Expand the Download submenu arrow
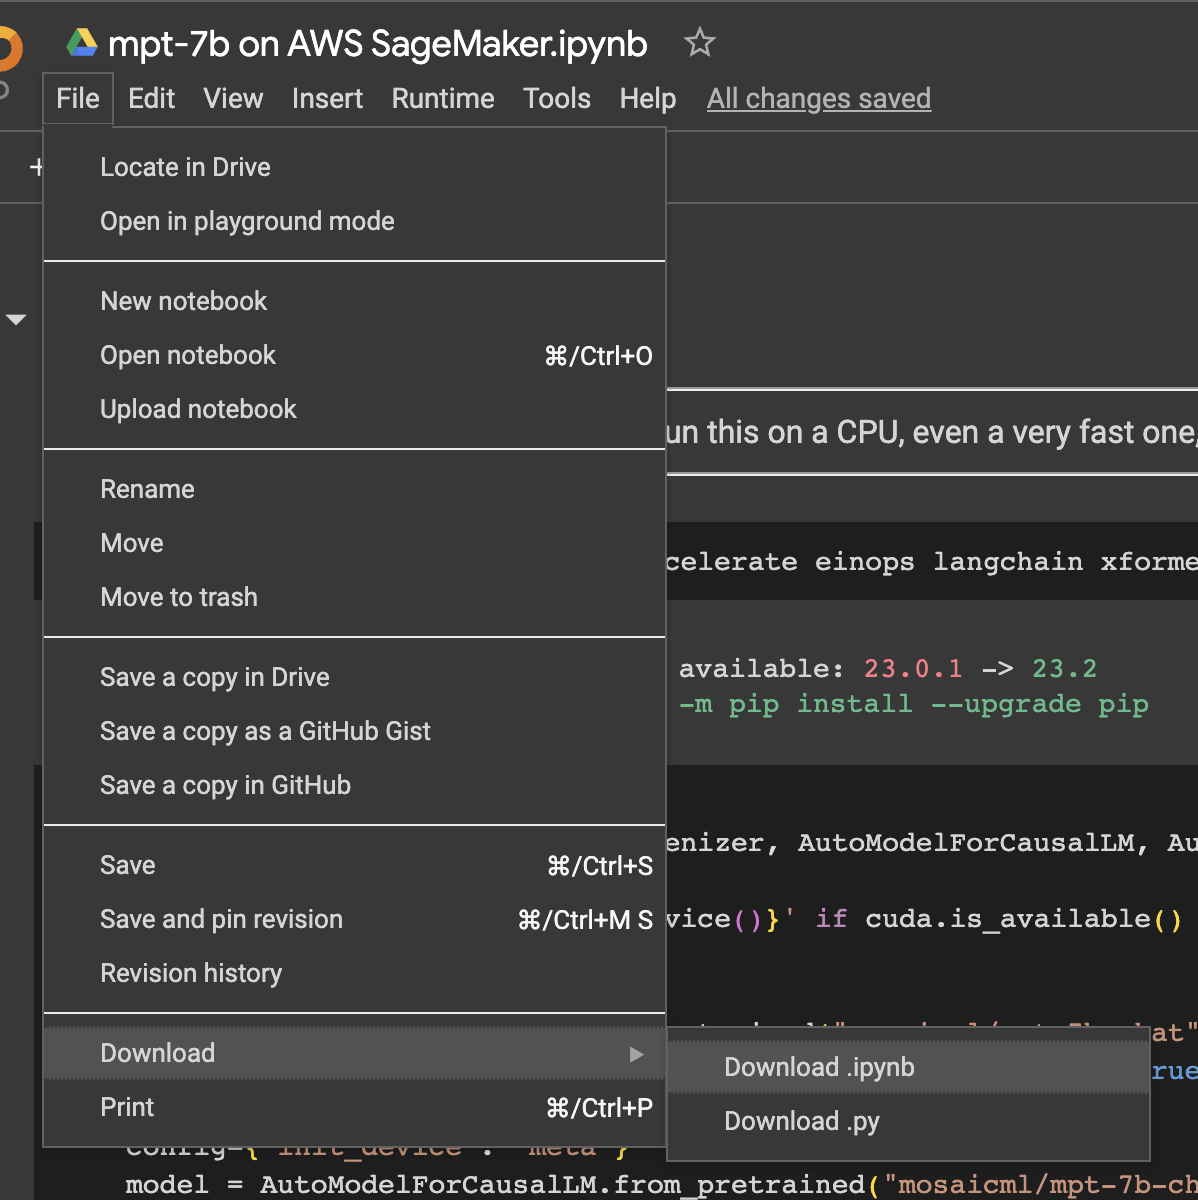 click(636, 1054)
